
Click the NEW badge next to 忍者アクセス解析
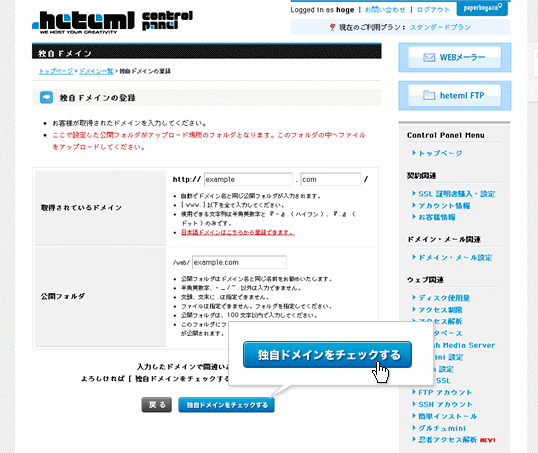[487, 440]
